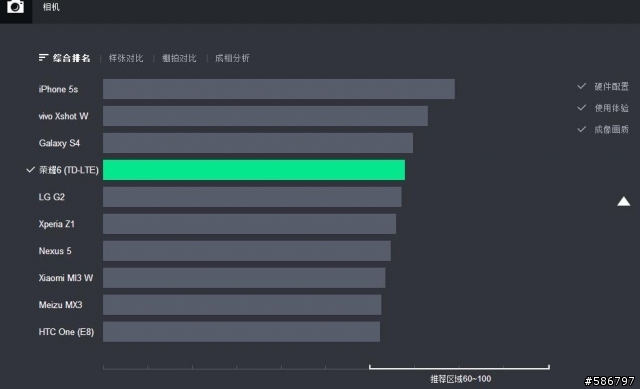Select the LG G2 label

[x=52, y=197]
